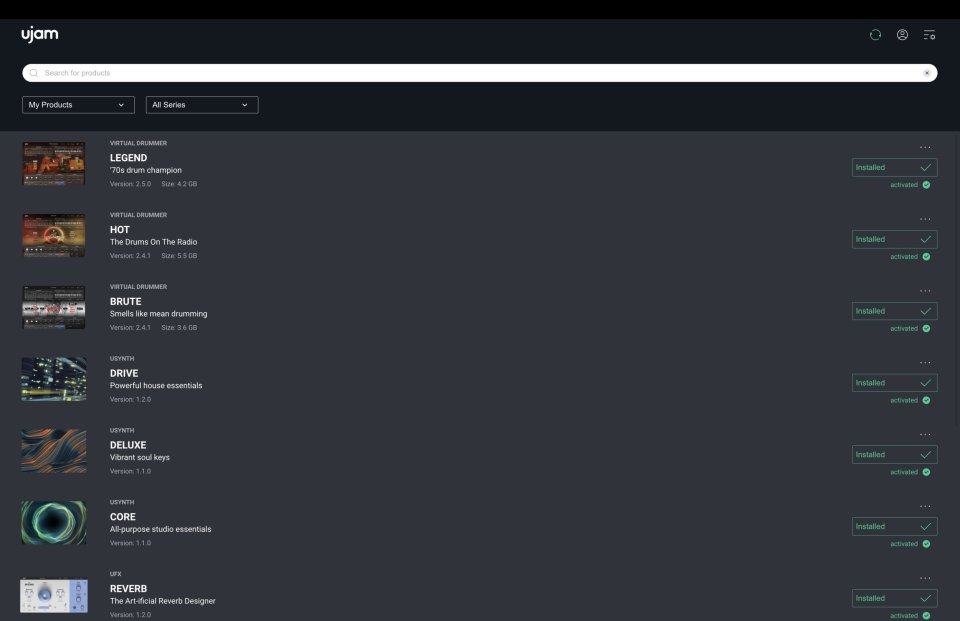960x621 pixels.
Task: Open the settings list icon in header
Action: 929,35
